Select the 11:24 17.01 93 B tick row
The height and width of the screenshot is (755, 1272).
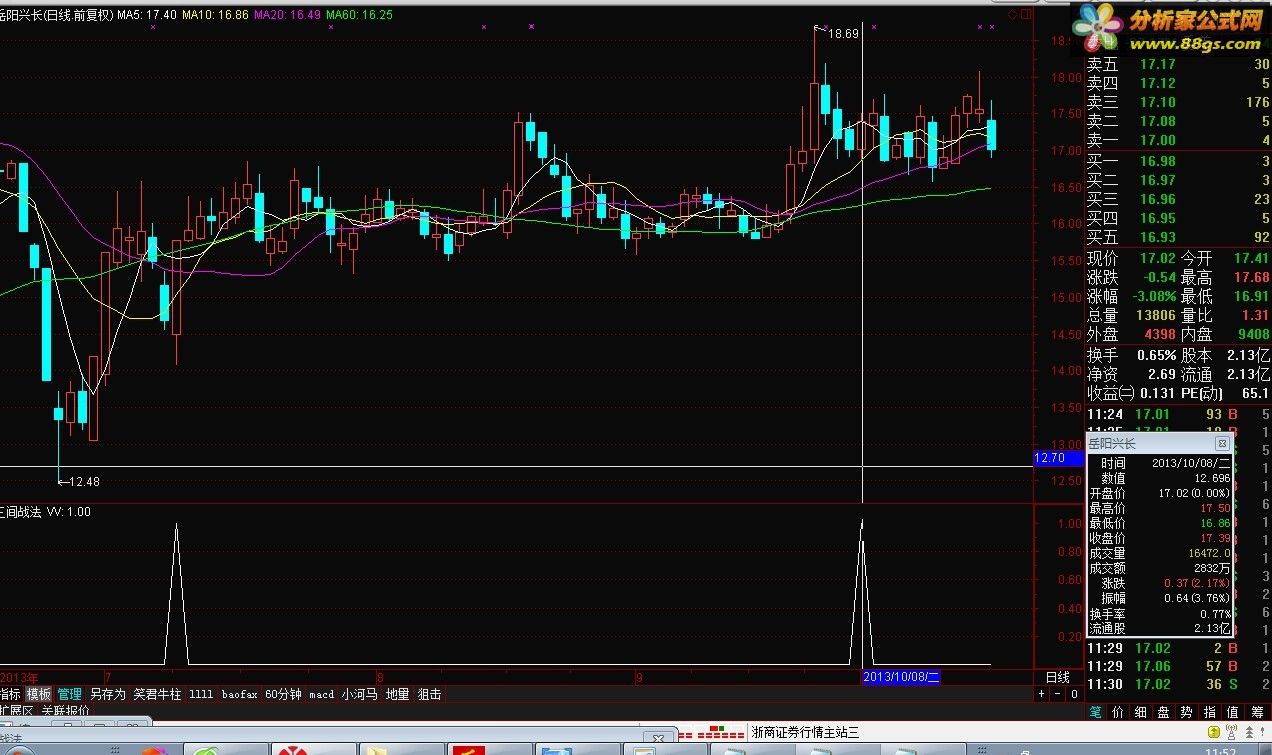(1178, 414)
